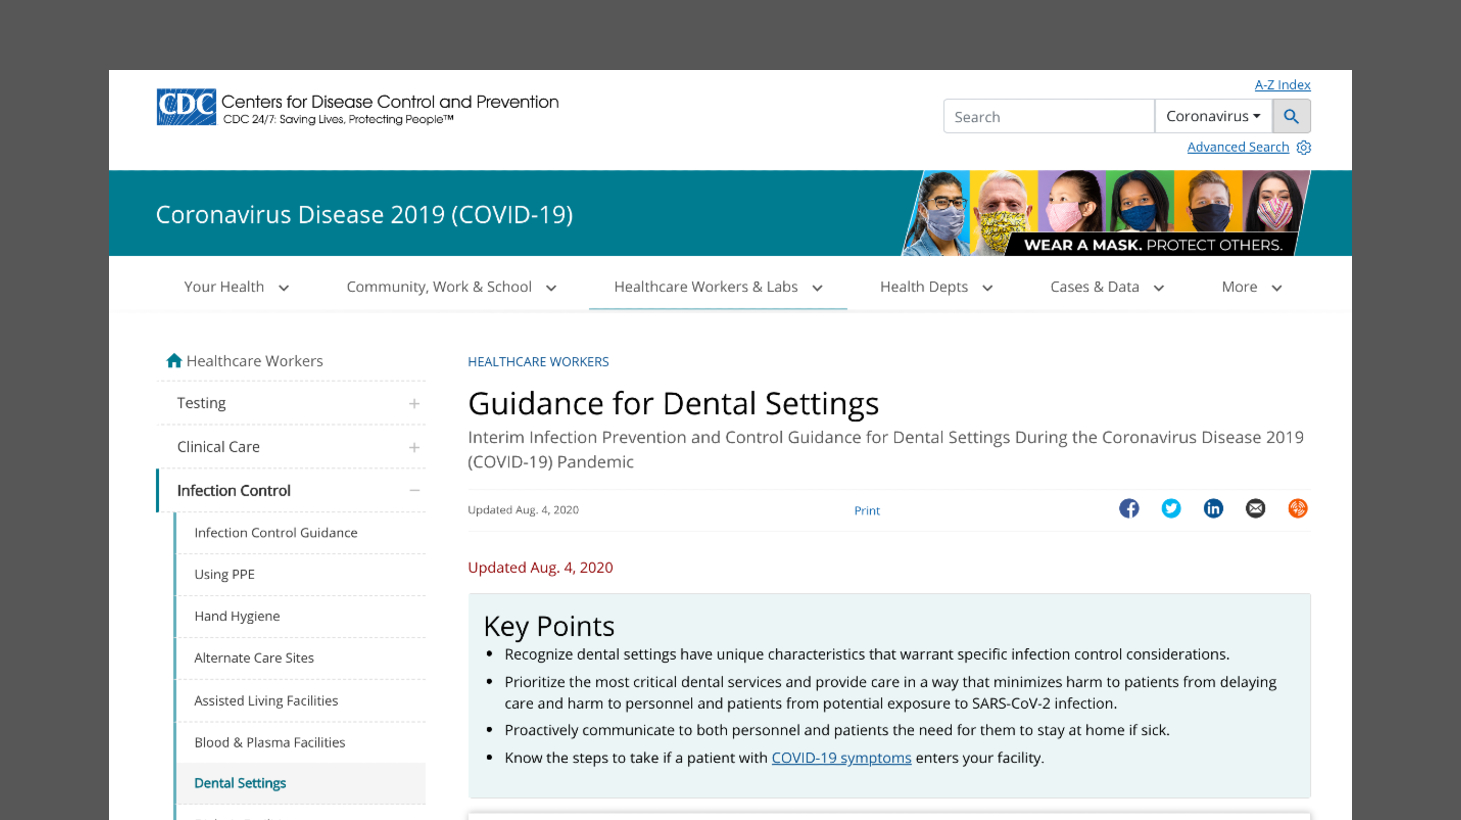1461x820 pixels.
Task: Click the search magnifying glass button
Action: coord(1291,115)
